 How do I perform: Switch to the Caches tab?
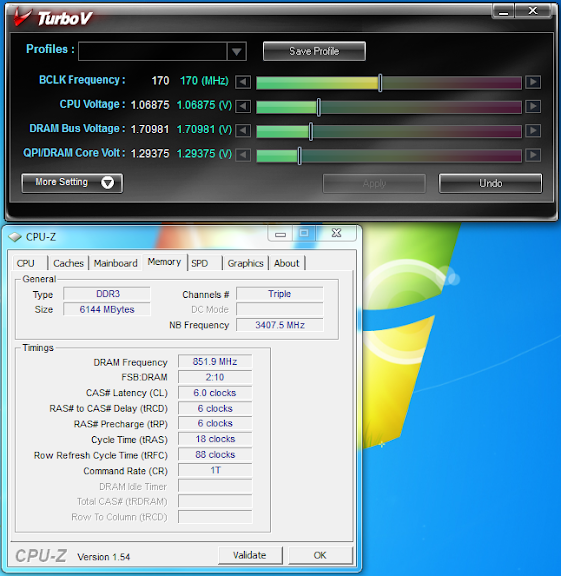coord(68,263)
